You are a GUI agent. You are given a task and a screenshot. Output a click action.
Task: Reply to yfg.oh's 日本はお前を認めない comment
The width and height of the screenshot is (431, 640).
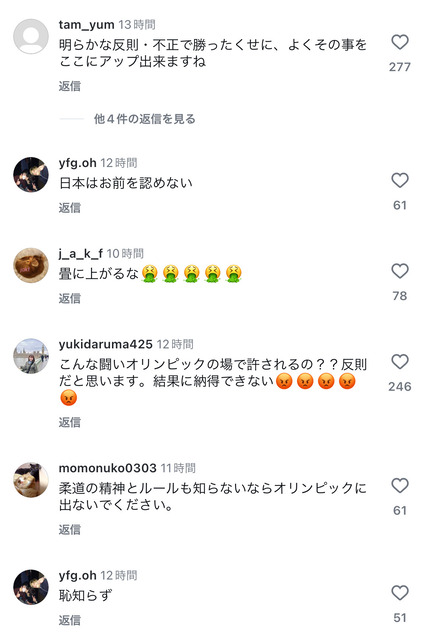(x=70, y=208)
